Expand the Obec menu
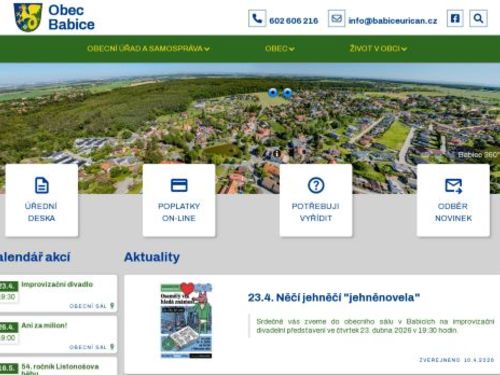The width and height of the screenshot is (500, 375). tap(280, 49)
